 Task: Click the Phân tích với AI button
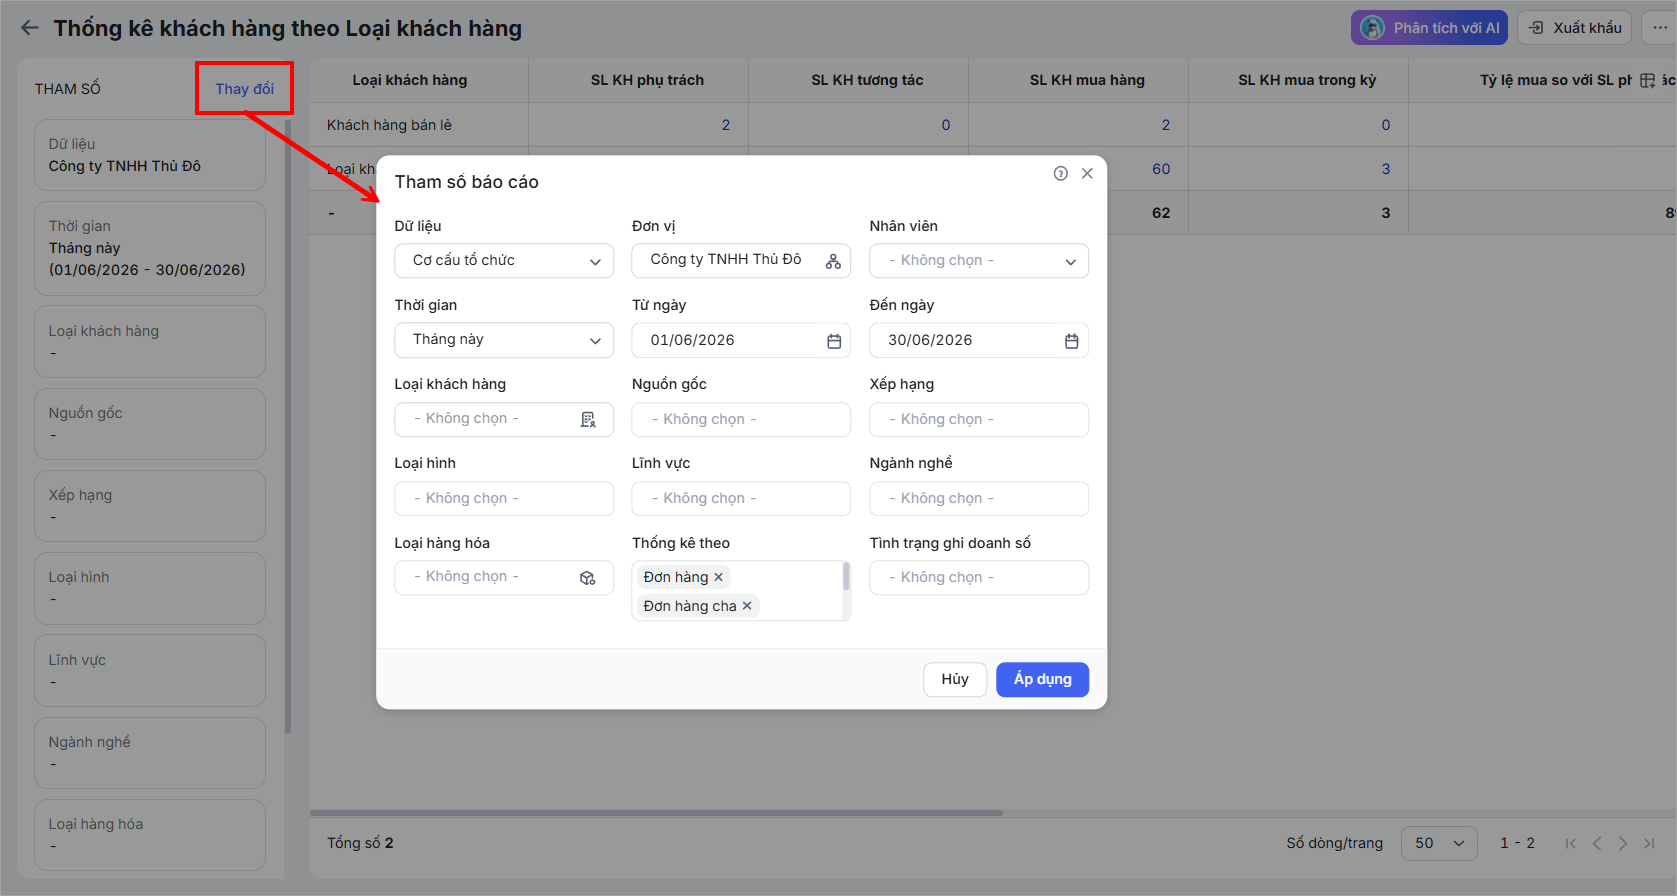tap(1431, 28)
